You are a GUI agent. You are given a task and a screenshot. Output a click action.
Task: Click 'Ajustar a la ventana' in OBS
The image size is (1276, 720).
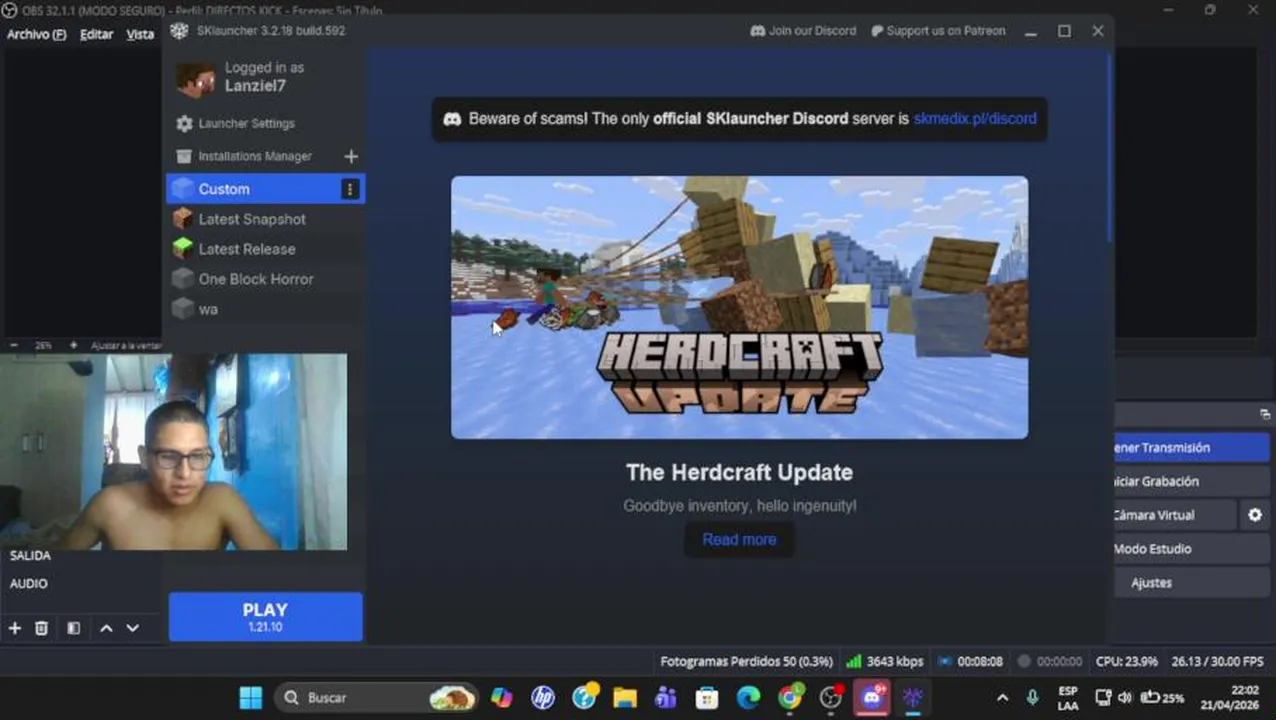[126, 345]
